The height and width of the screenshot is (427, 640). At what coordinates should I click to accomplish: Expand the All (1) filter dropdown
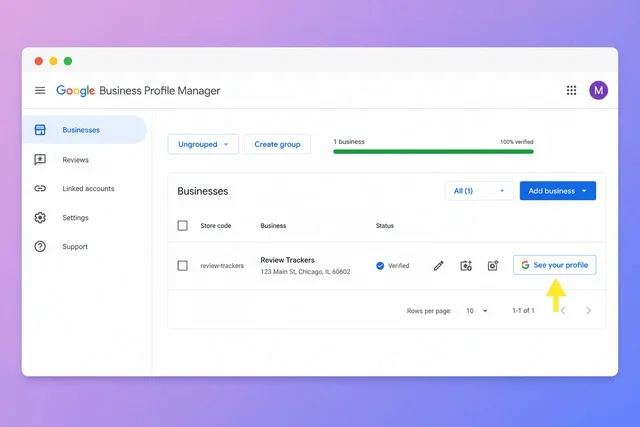coord(479,191)
